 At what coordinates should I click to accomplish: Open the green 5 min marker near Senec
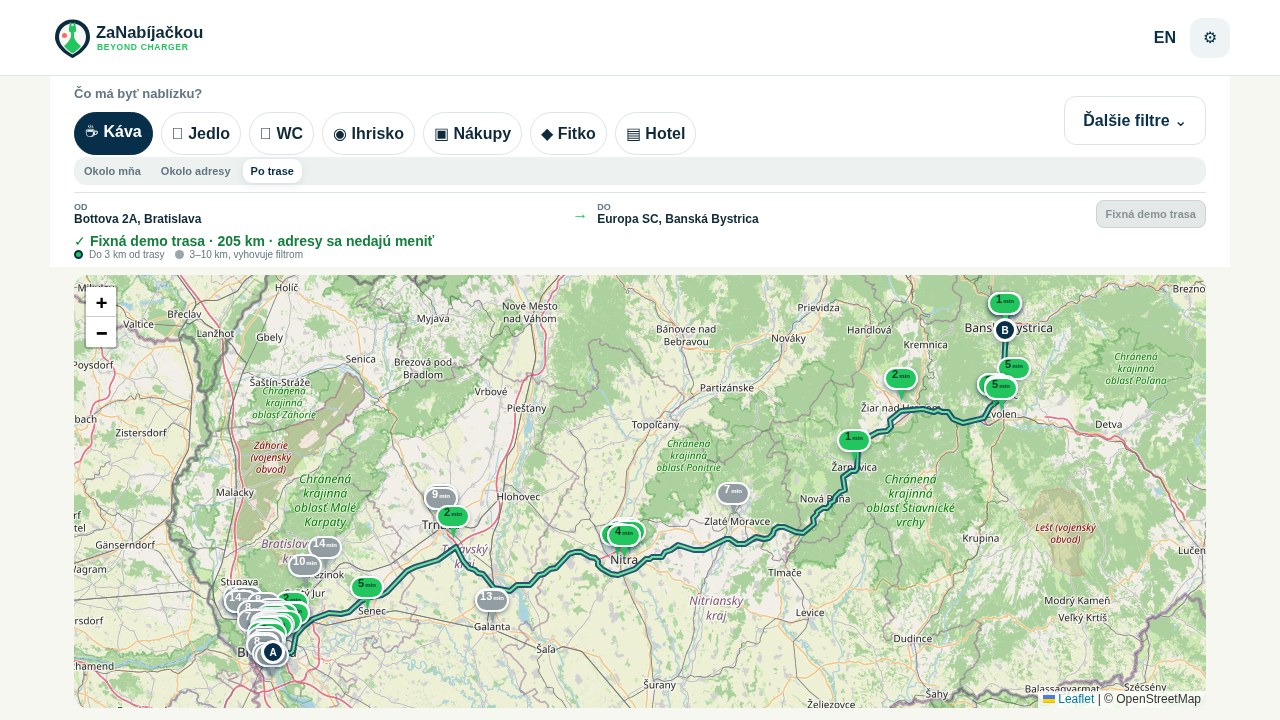coord(367,587)
